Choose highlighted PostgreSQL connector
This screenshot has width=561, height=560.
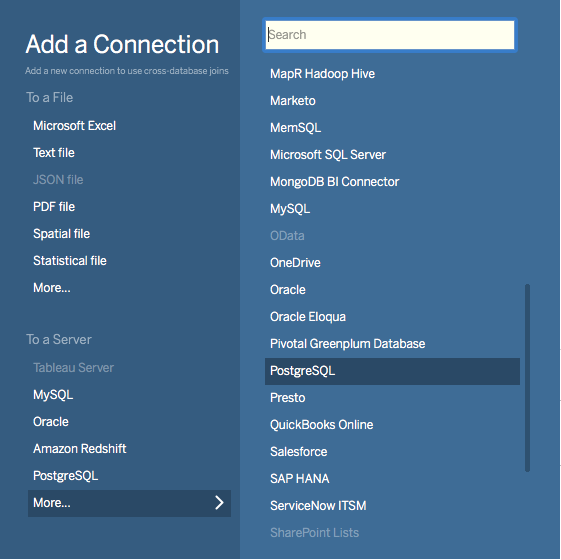point(392,371)
